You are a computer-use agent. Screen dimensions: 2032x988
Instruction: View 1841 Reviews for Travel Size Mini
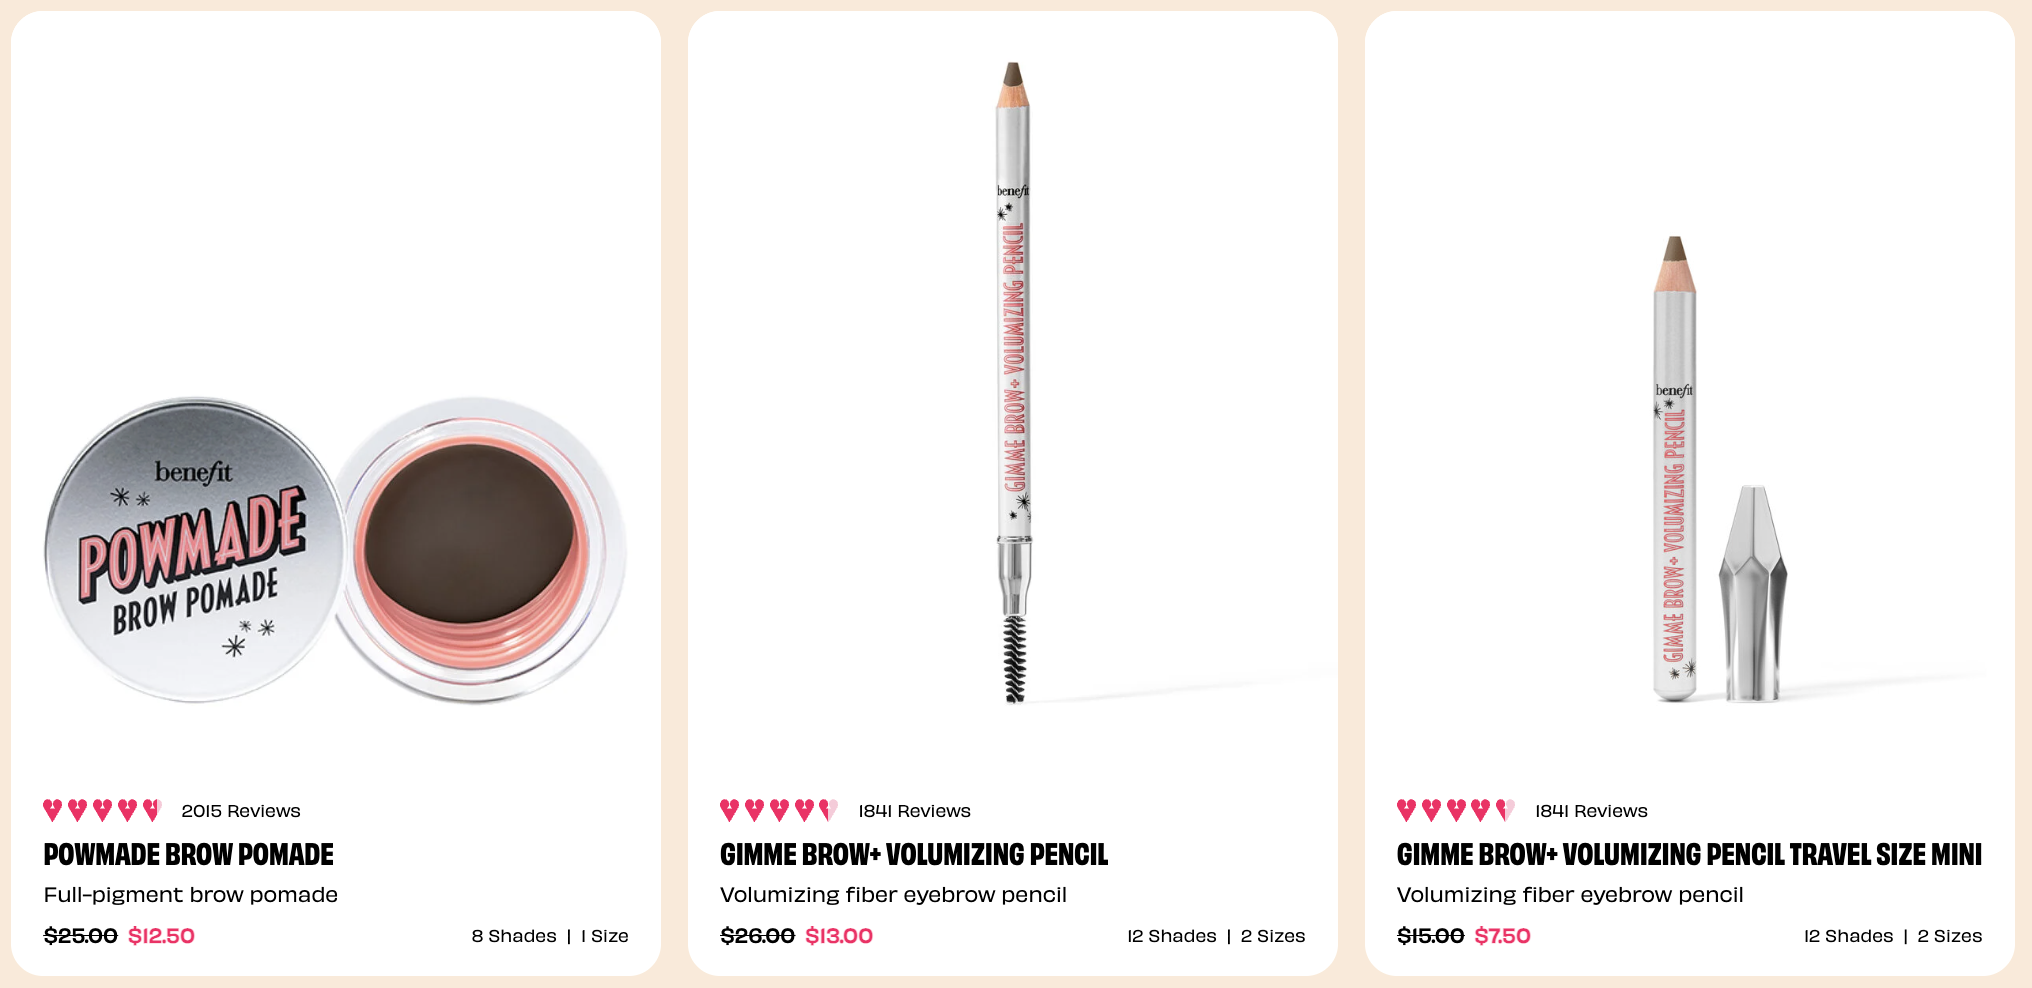[x=1591, y=811]
